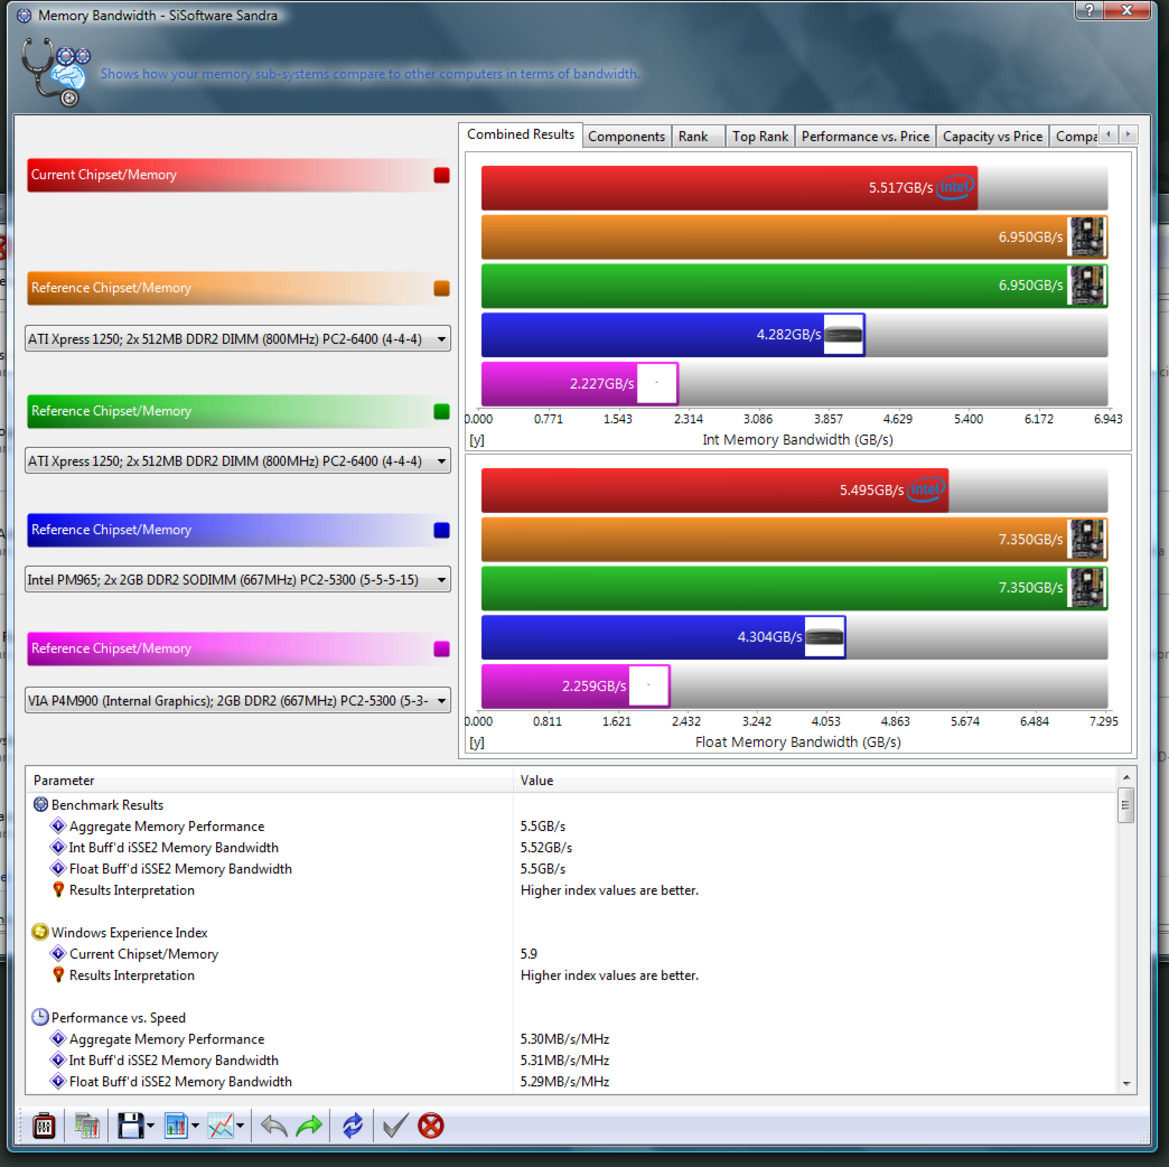The image size is (1169, 1167).
Task: Toggle the red Current Chipset/Memory square
Action: click(441, 174)
